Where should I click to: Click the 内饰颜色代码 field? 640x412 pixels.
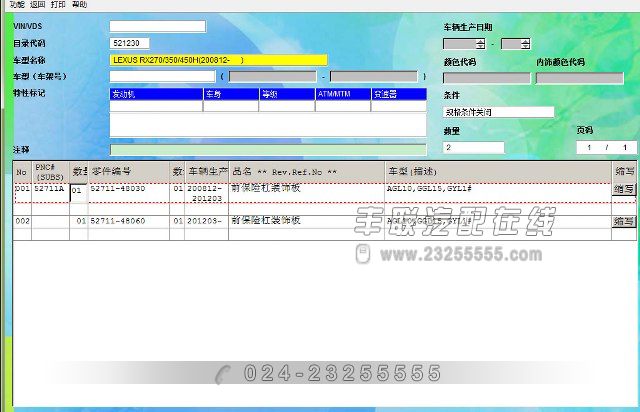(x=580, y=78)
